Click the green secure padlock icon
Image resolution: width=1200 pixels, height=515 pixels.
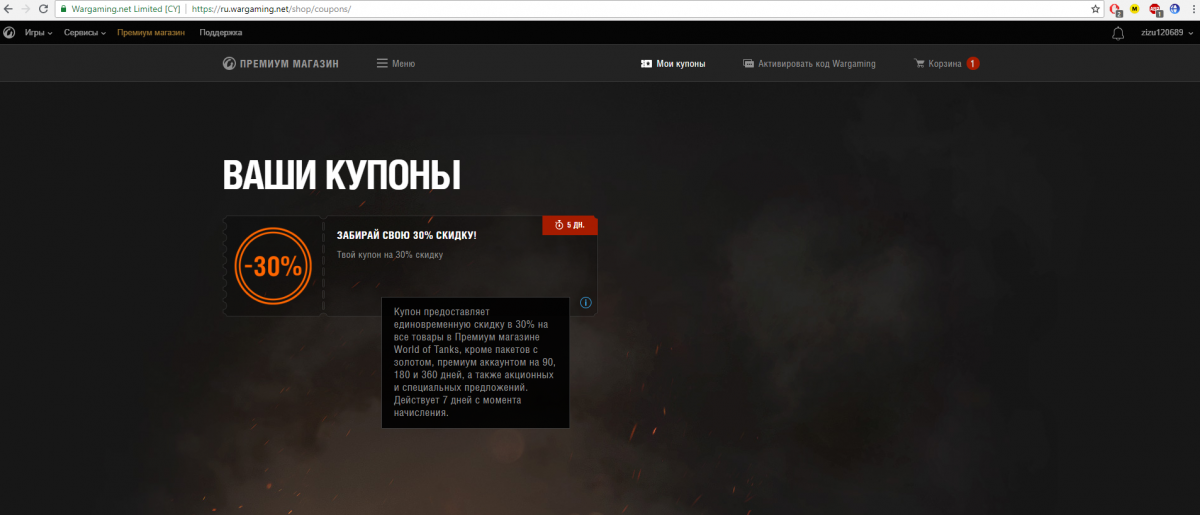coord(64,8)
